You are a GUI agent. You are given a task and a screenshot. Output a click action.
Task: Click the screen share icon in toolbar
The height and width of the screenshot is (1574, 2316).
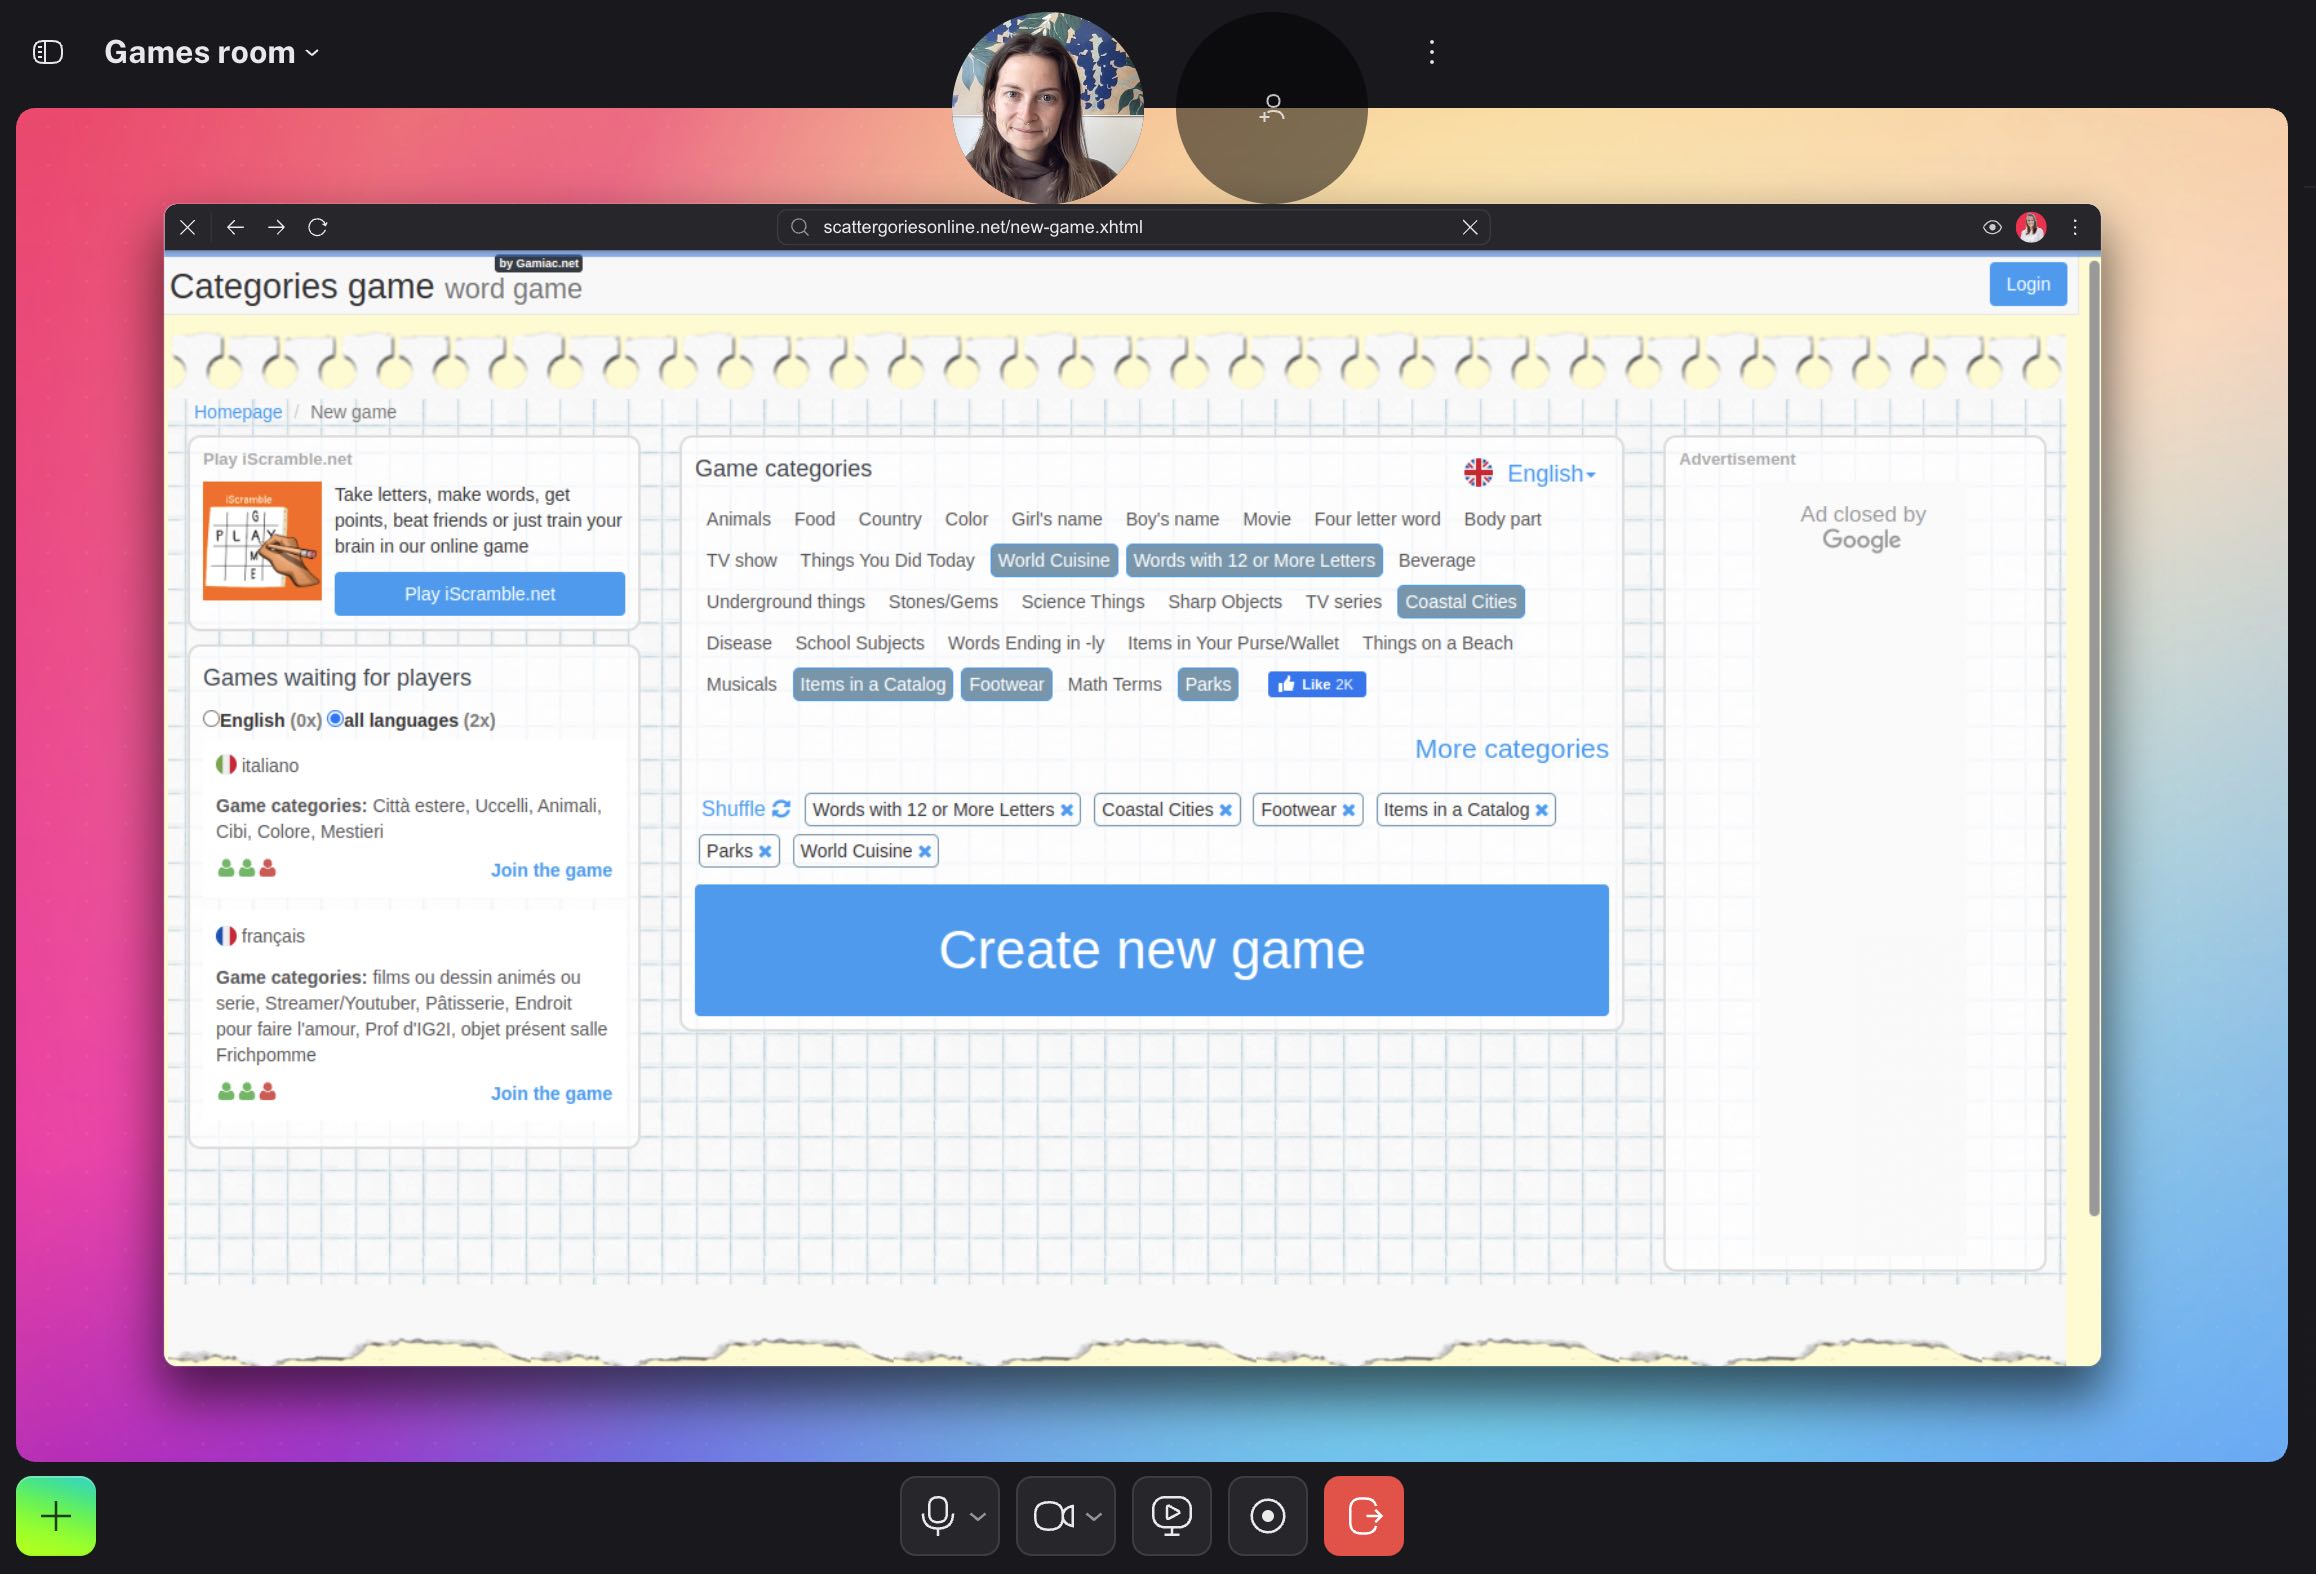[x=1171, y=1514]
